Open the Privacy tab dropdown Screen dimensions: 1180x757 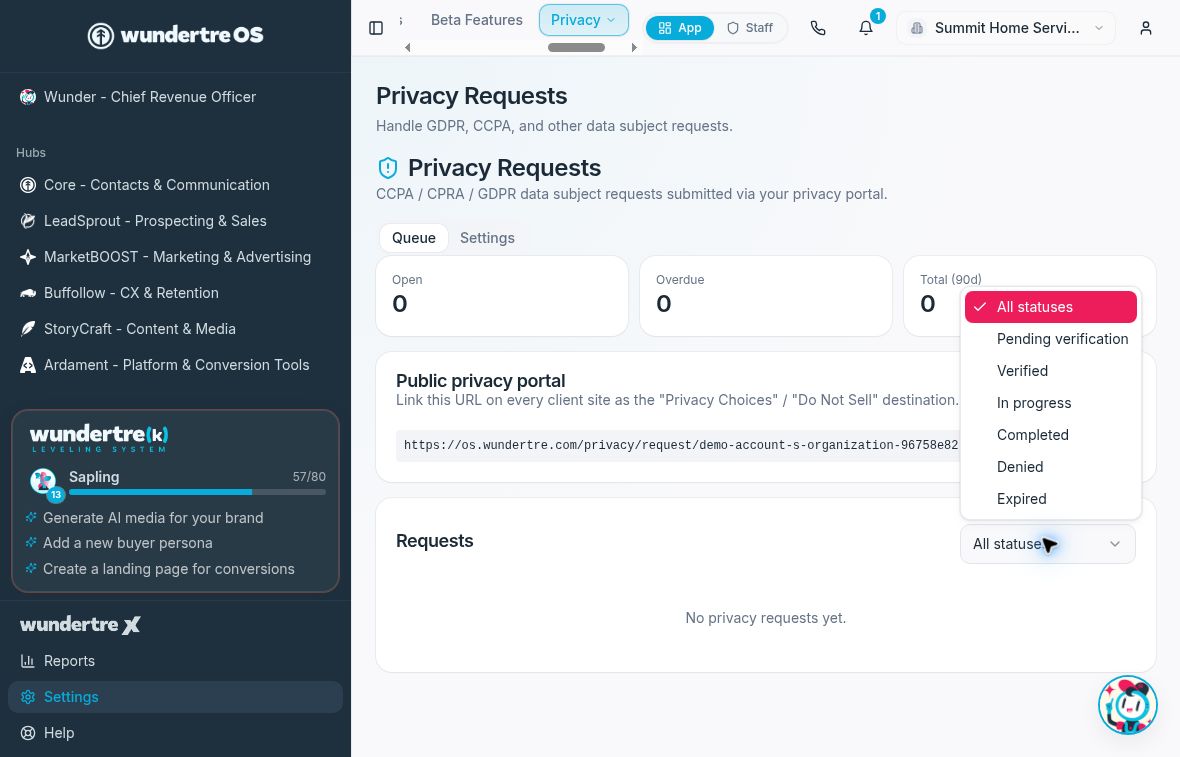click(x=583, y=20)
